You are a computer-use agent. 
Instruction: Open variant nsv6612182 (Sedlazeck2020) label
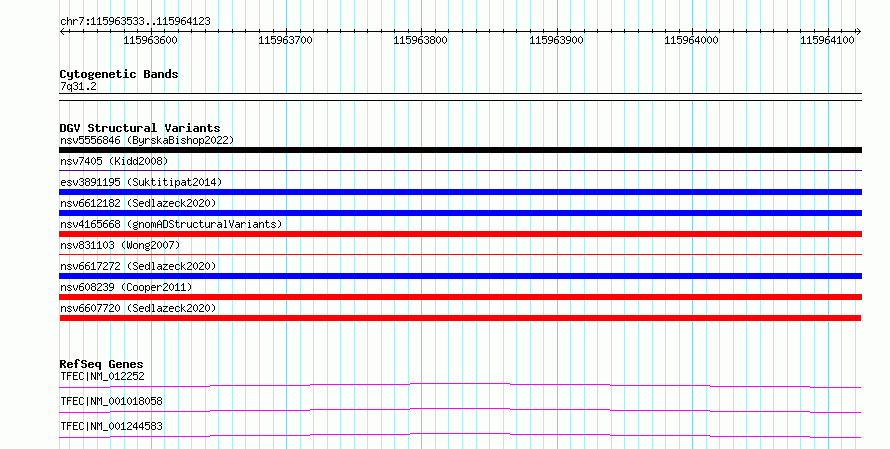[x=138, y=203]
